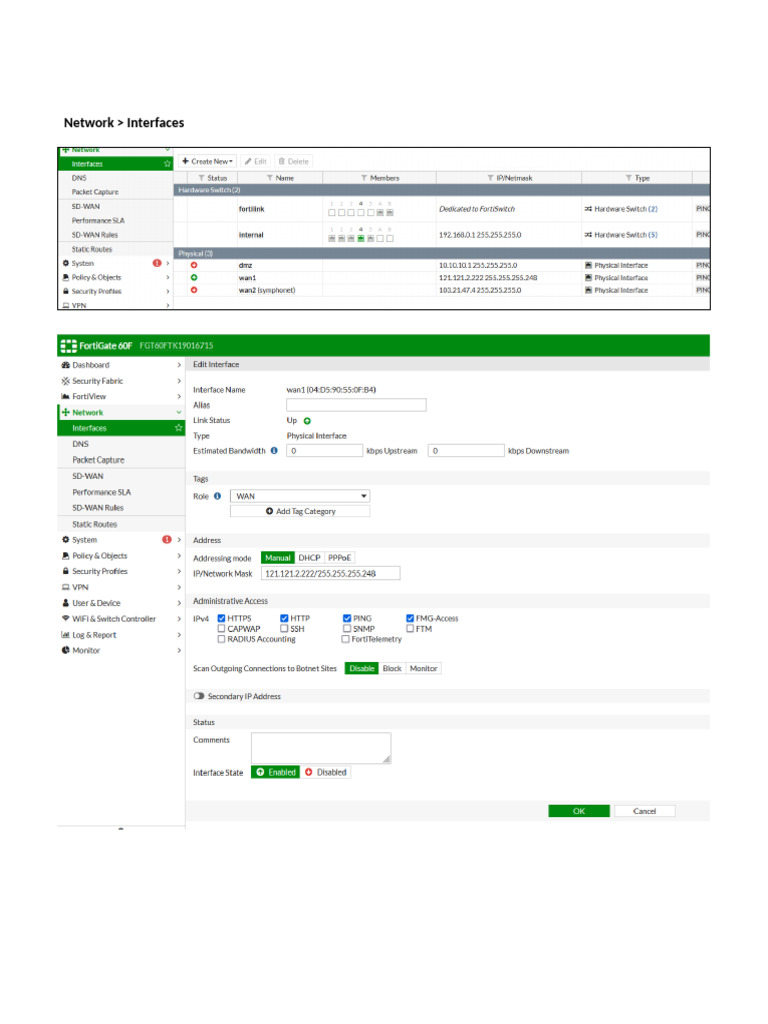768x1024 pixels.
Task: Open the Create New dropdown
Action: 207,161
